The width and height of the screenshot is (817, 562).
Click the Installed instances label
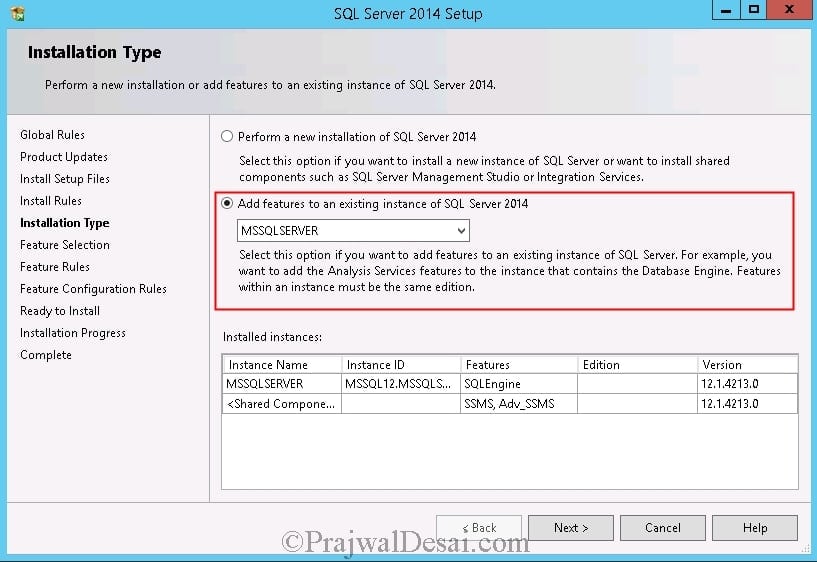pyautogui.click(x=272, y=337)
